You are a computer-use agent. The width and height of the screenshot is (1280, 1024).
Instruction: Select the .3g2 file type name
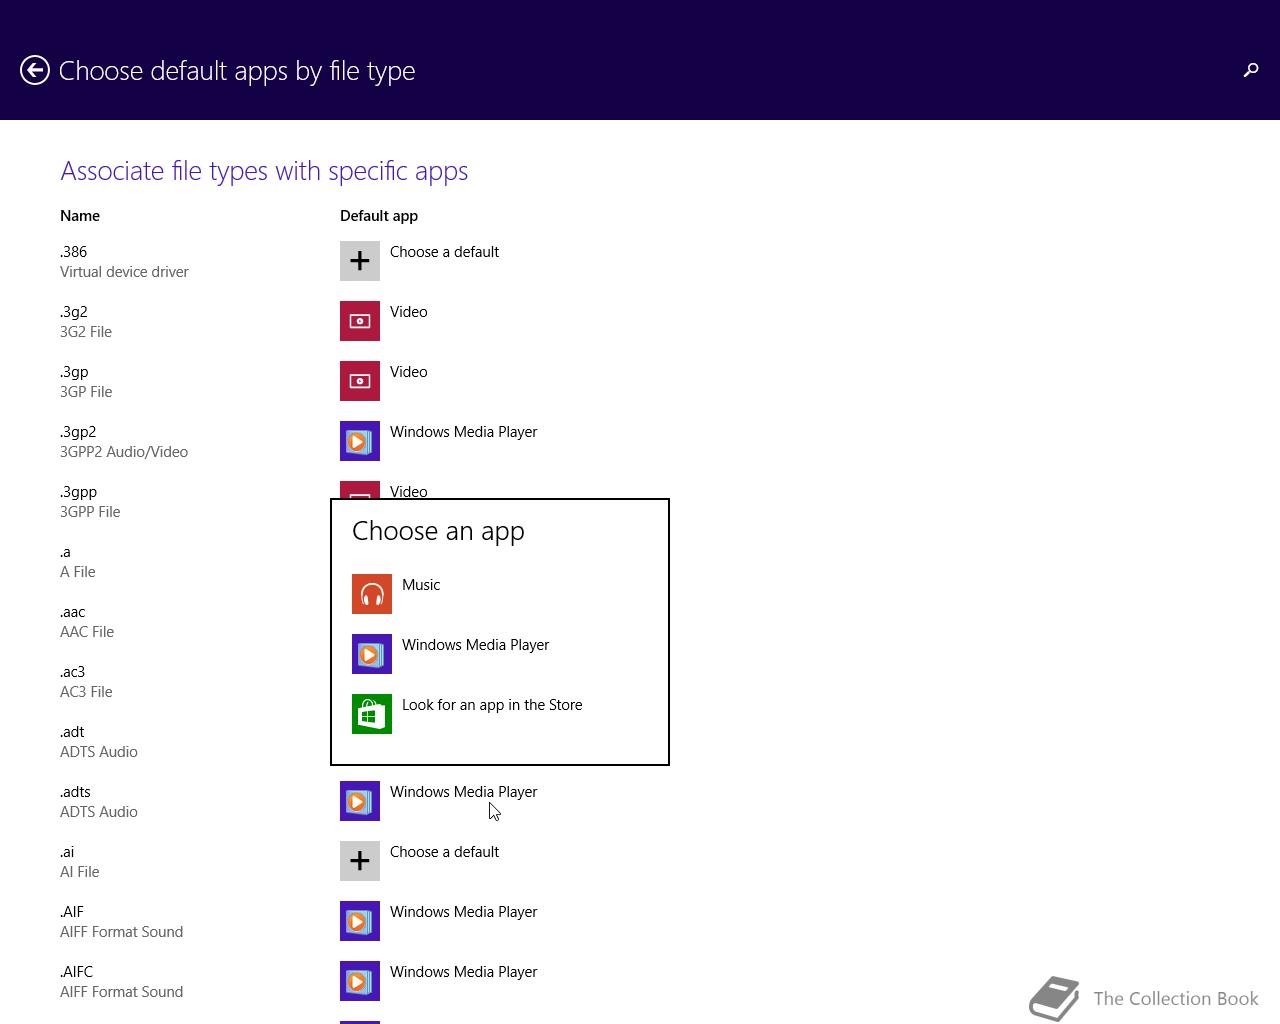point(73,312)
